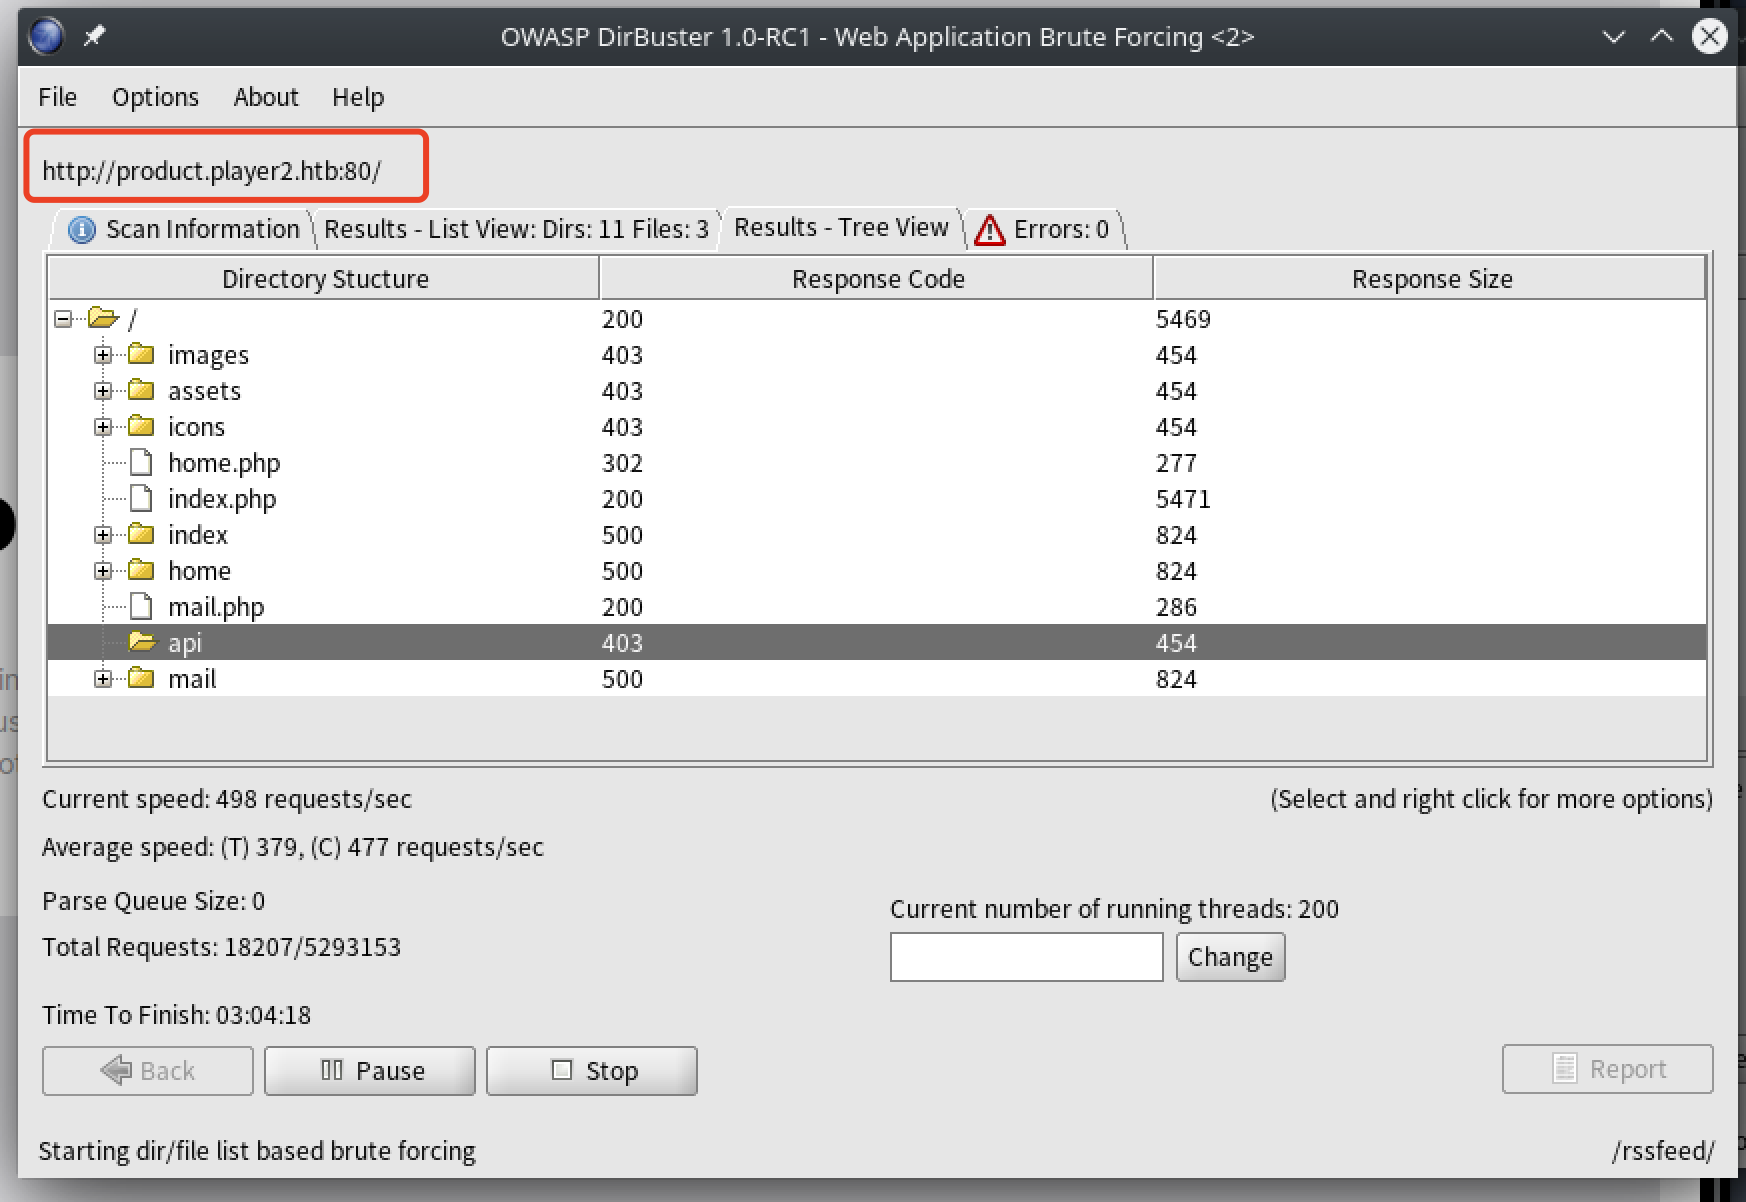
Task: Click the icons folder icon
Action: (141, 426)
